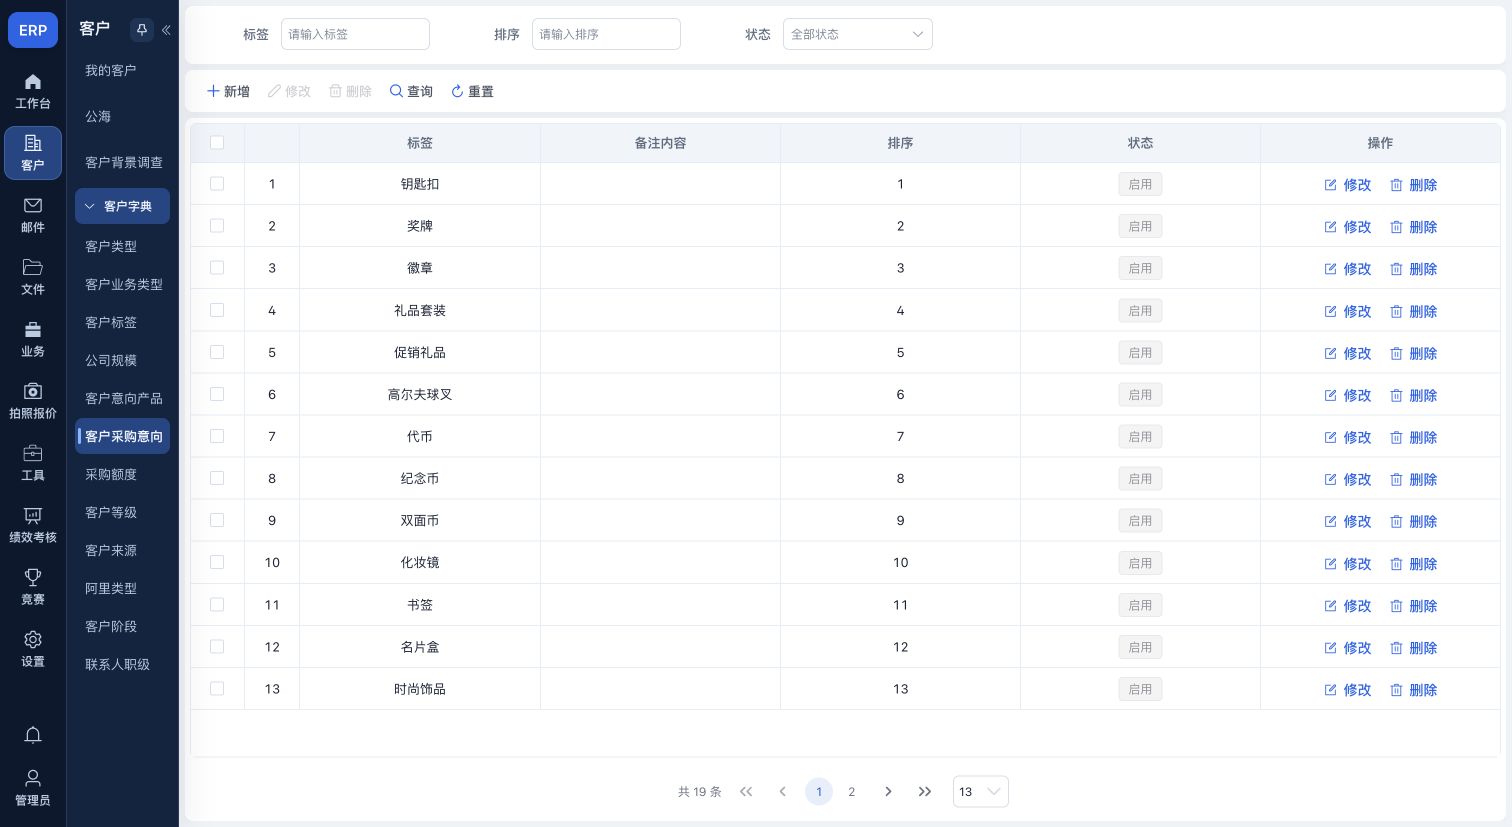The image size is (1512, 827).
Task: Focus the 标签 input field
Action: coord(355,34)
